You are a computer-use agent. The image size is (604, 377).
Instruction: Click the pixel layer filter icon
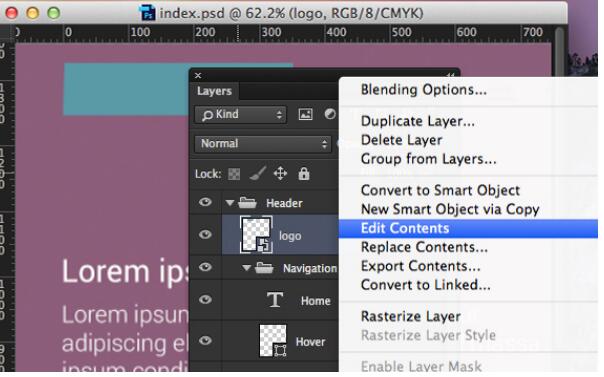[x=305, y=114]
